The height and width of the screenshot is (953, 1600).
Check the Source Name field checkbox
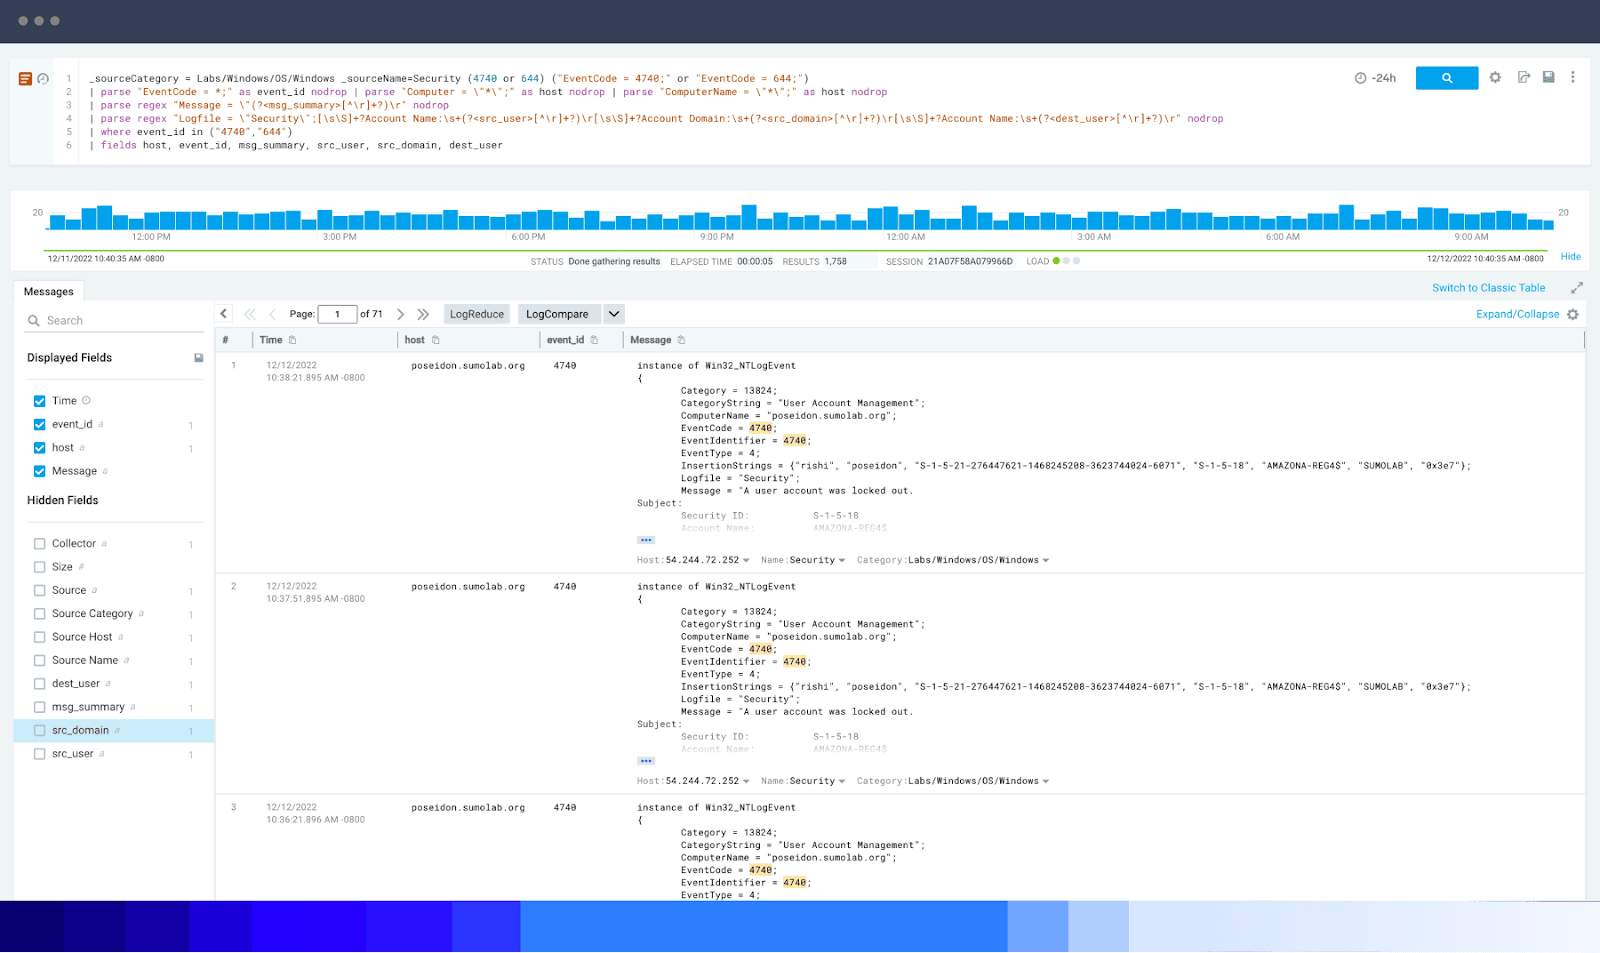[x=40, y=660]
